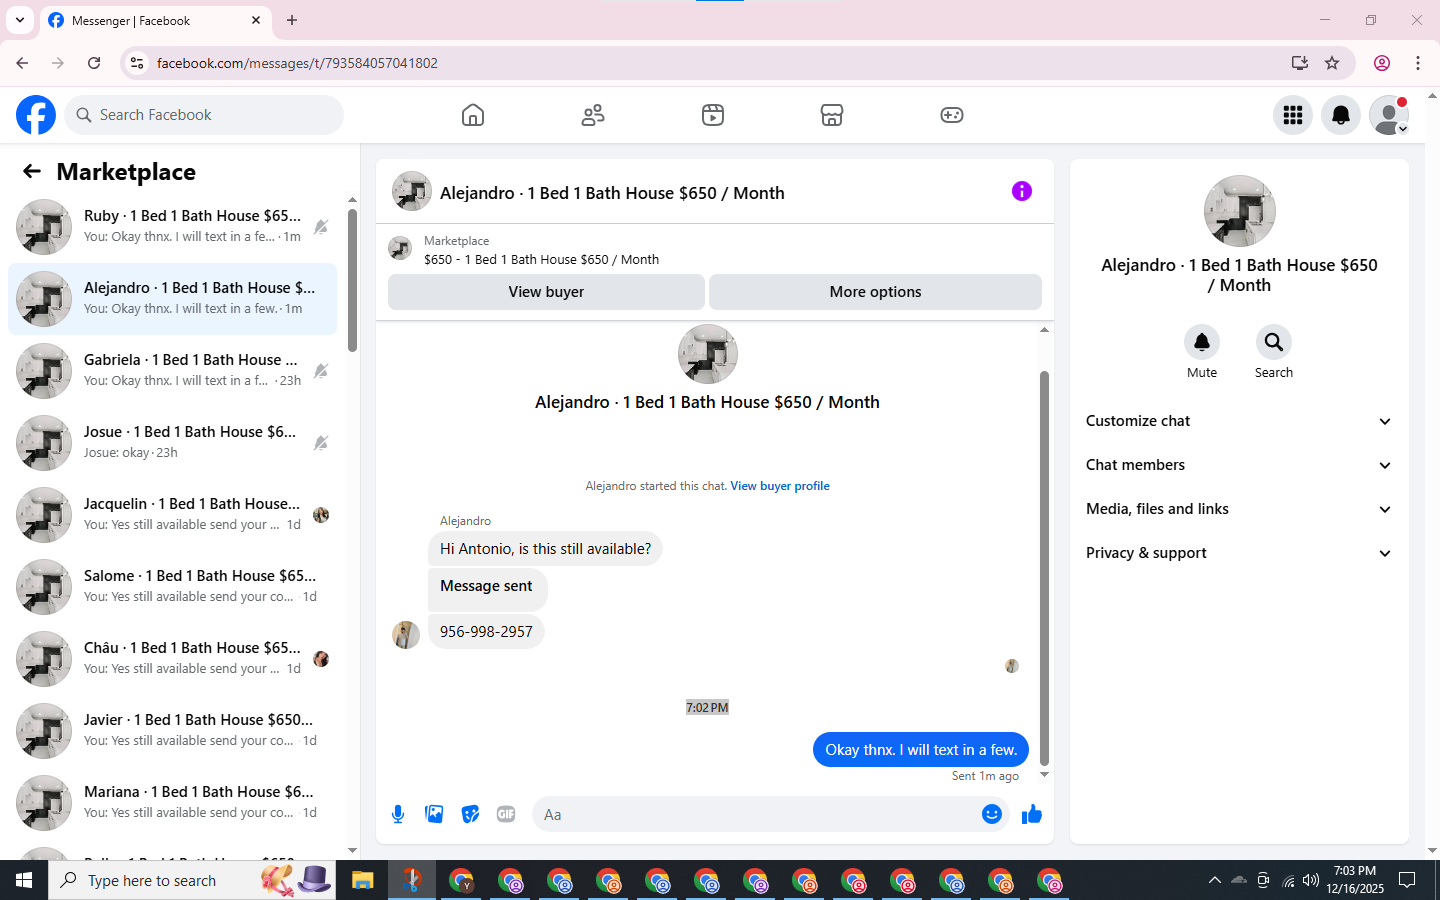Viewport: 1440px width, 900px height.
Task: Open the Notifications bell in header
Action: click(1341, 115)
